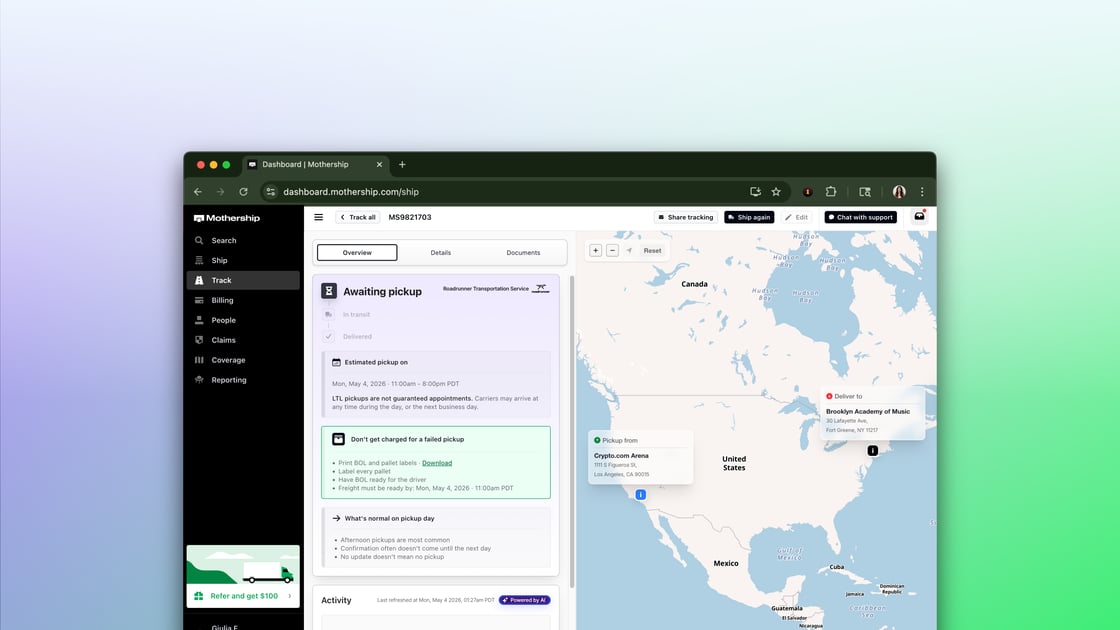
Task: Open the browser three-dot menu
Action: coord(922,191)
